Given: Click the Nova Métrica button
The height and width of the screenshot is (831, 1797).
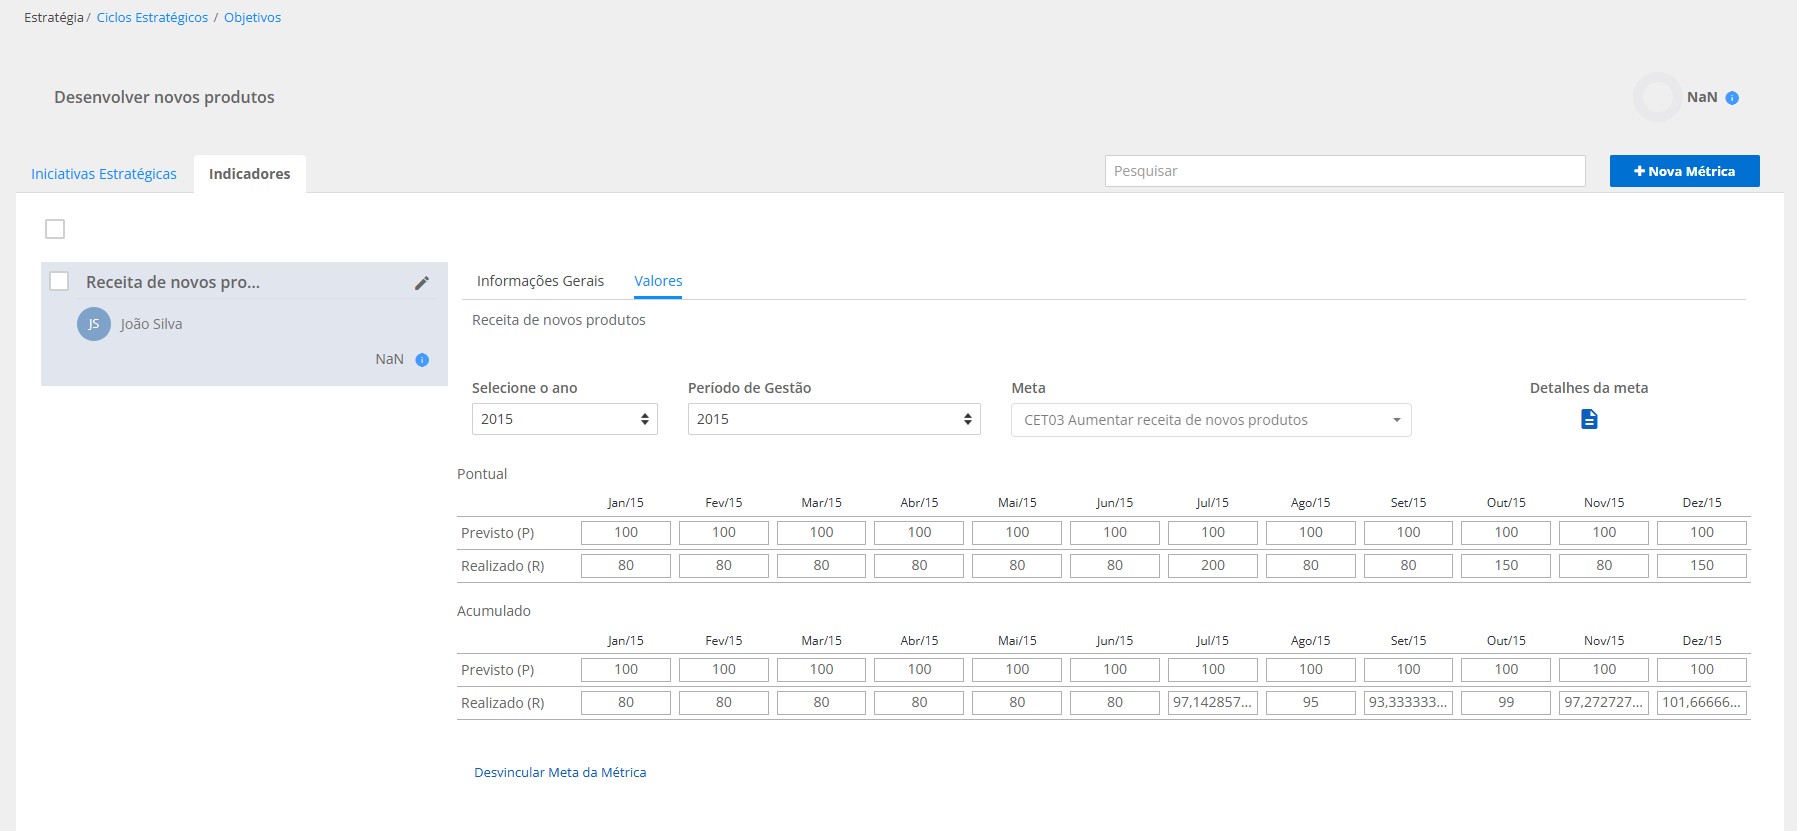Looking at the screenshot, I should [1684, 171].
